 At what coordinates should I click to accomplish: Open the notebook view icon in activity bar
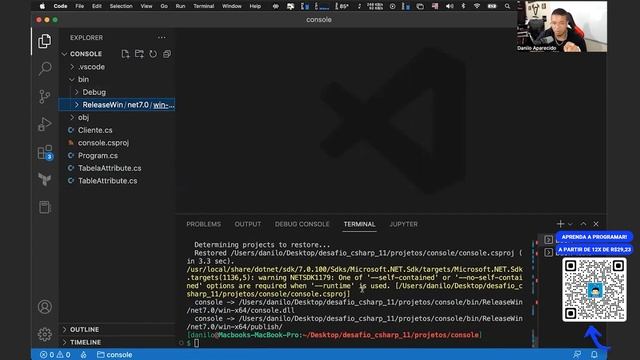[44, 207]
